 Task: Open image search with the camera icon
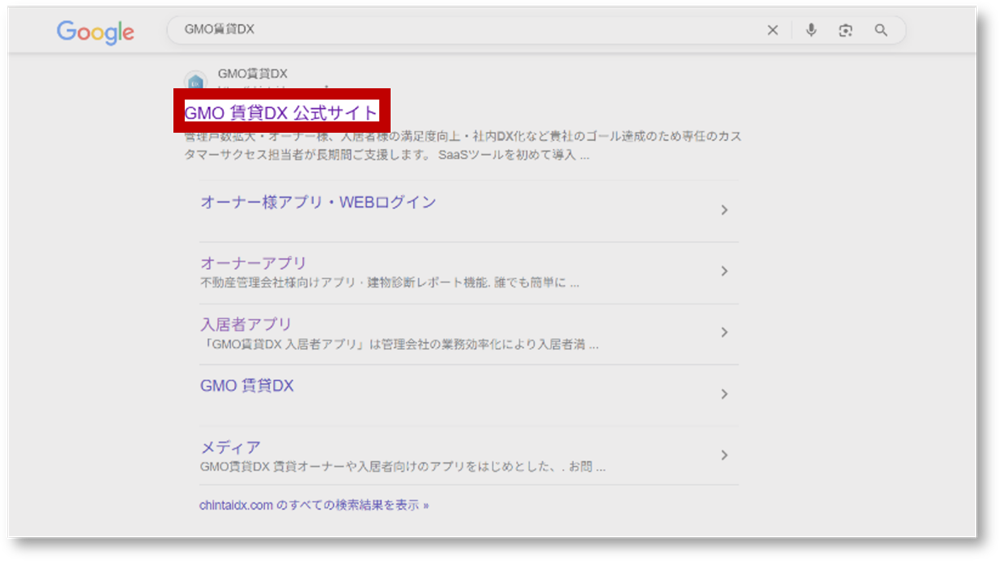click(845, 30)
